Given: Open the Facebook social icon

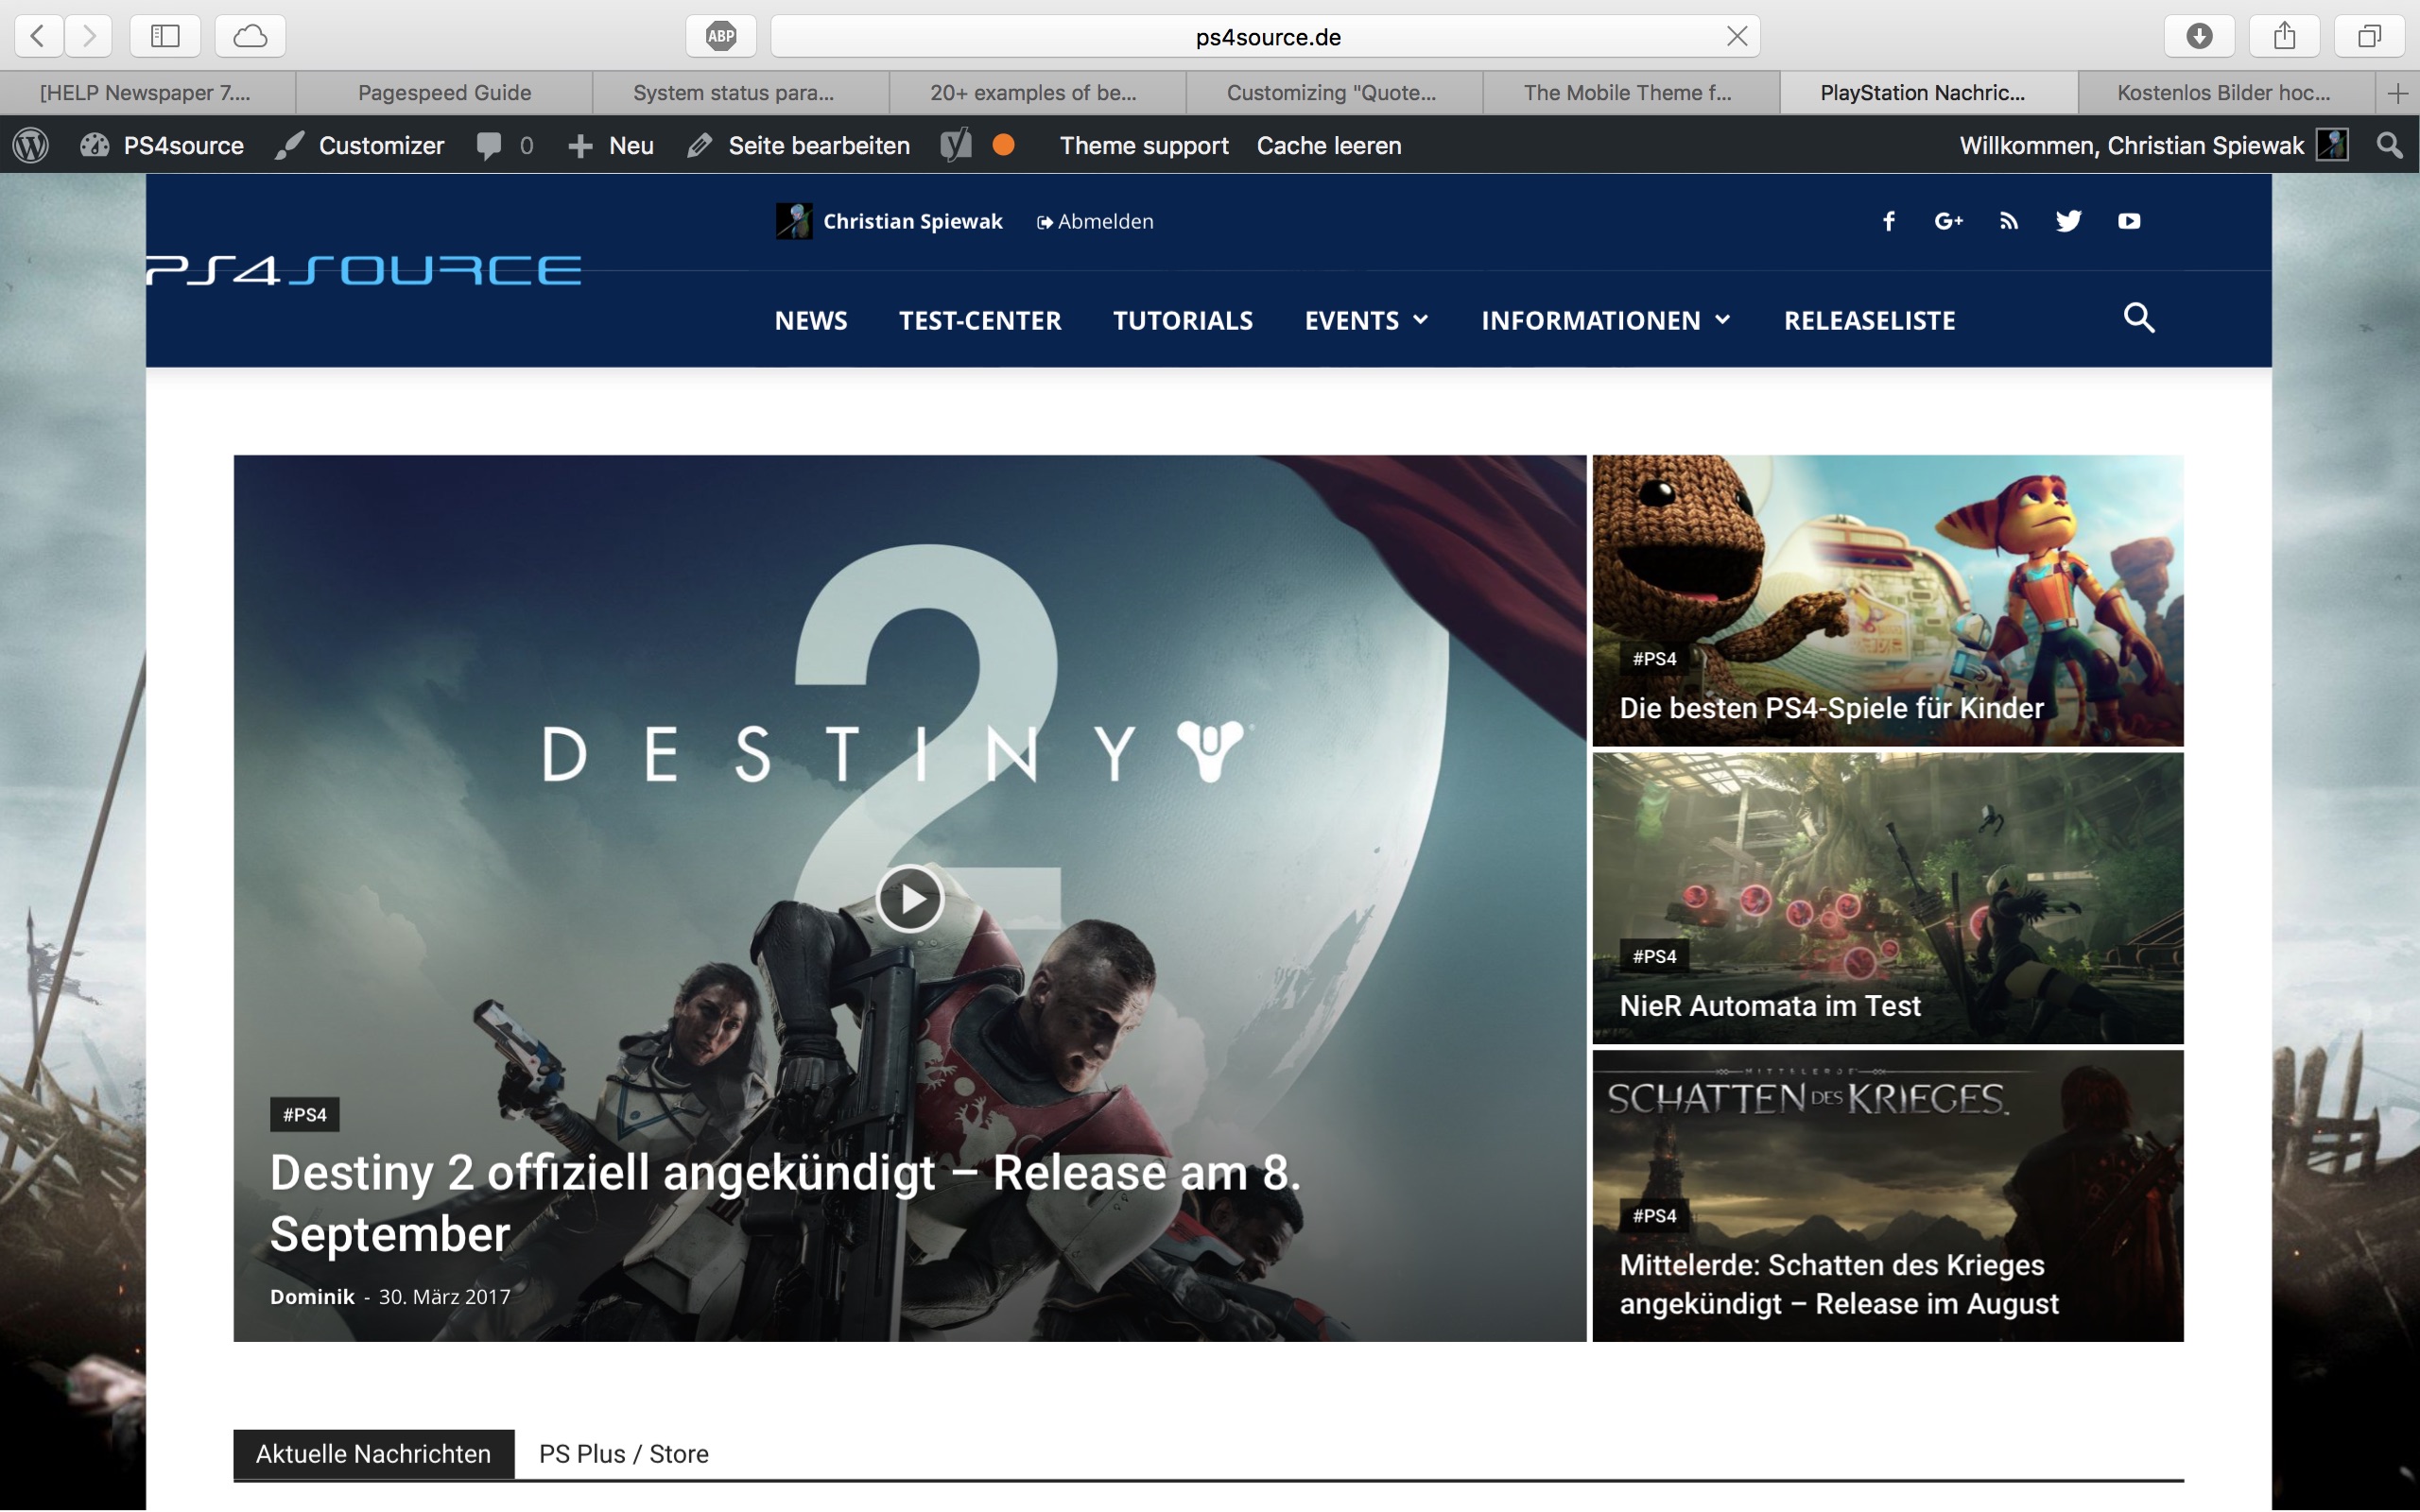Looking at the screenshot, I should coord(1888,221).
